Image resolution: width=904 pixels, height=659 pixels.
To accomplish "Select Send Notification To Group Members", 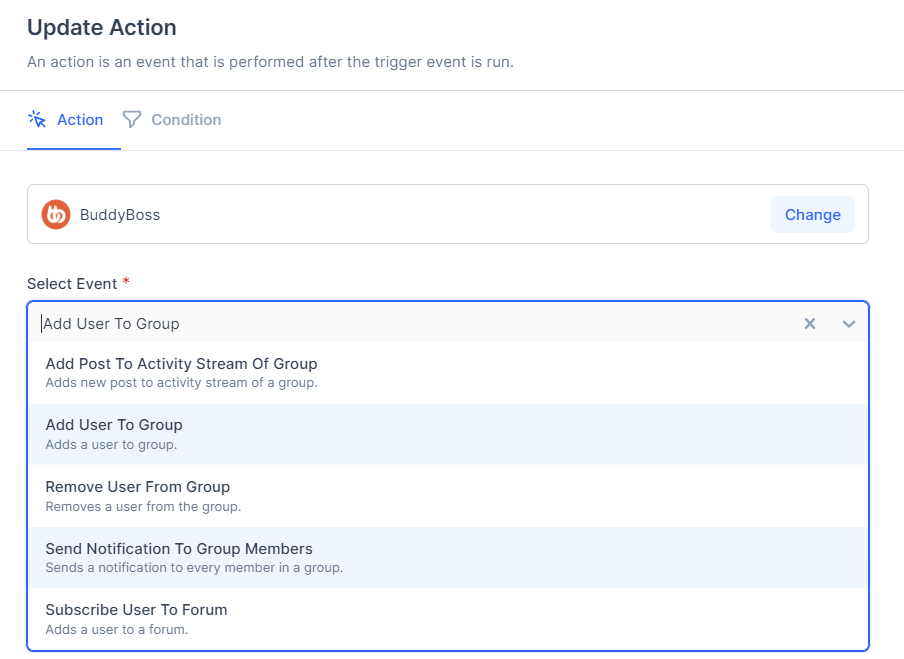I will (179, 549).
